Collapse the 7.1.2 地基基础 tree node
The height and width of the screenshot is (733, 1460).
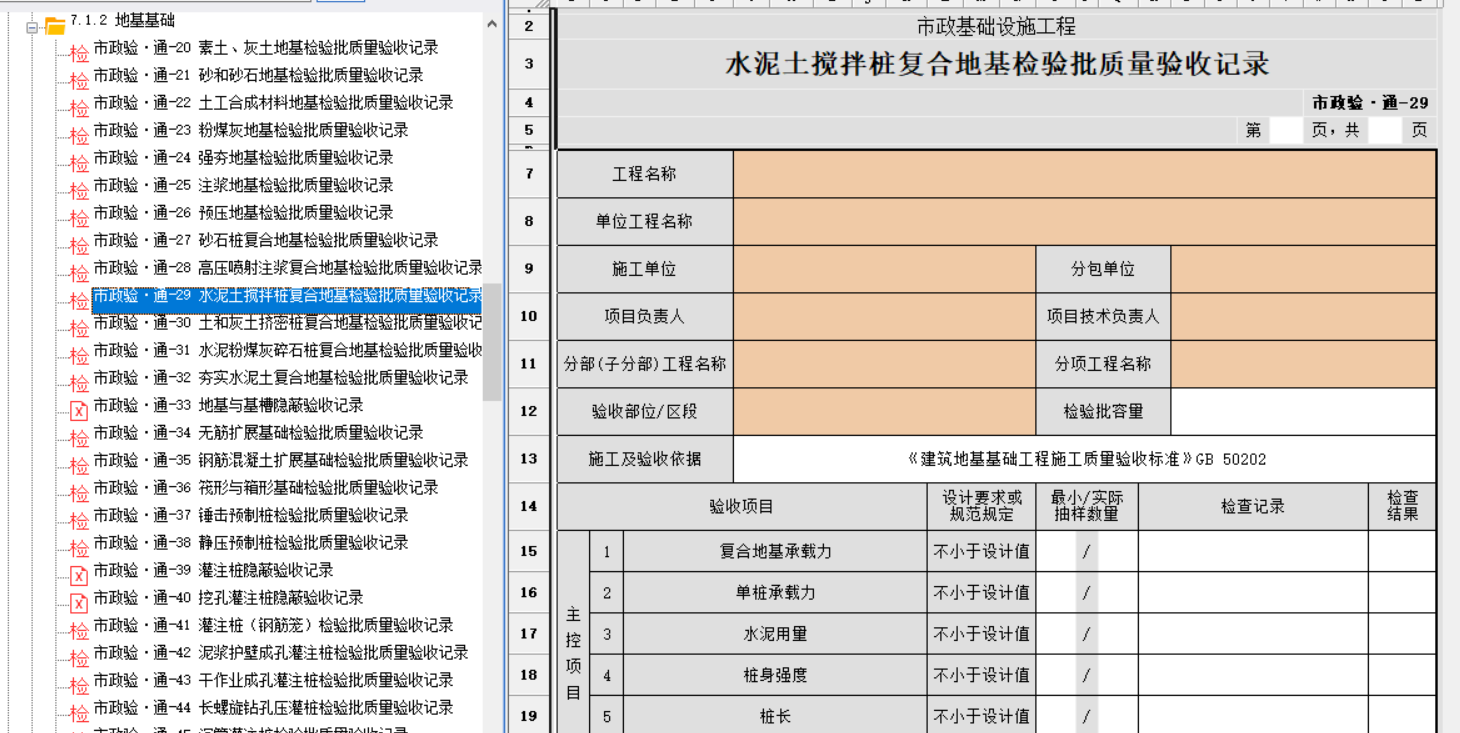coord(32,26)
